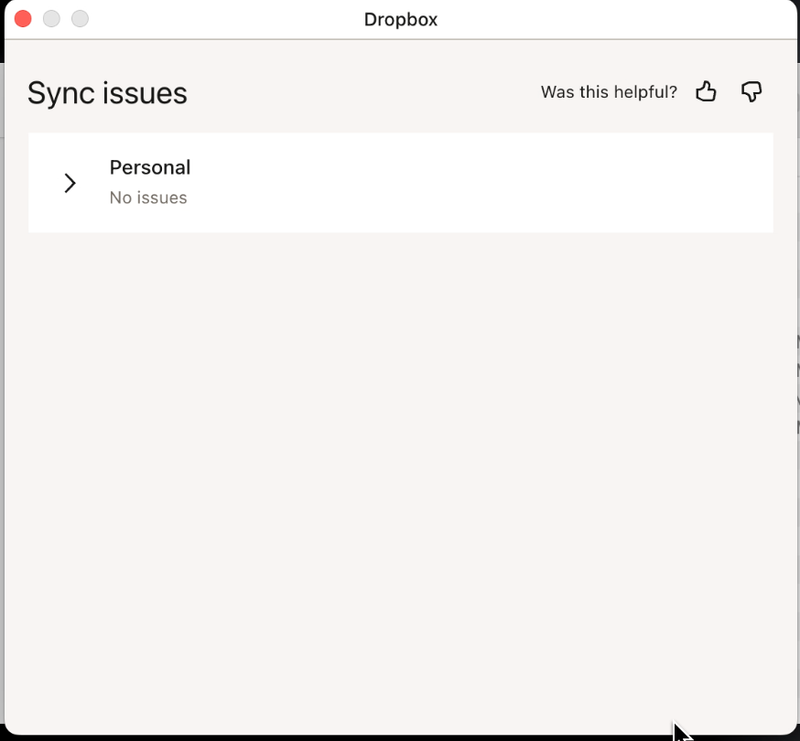Click title bar space right of Dropbox title
Image resolution: width=800 pixels, height=741 pixels.
pos(600,19)
